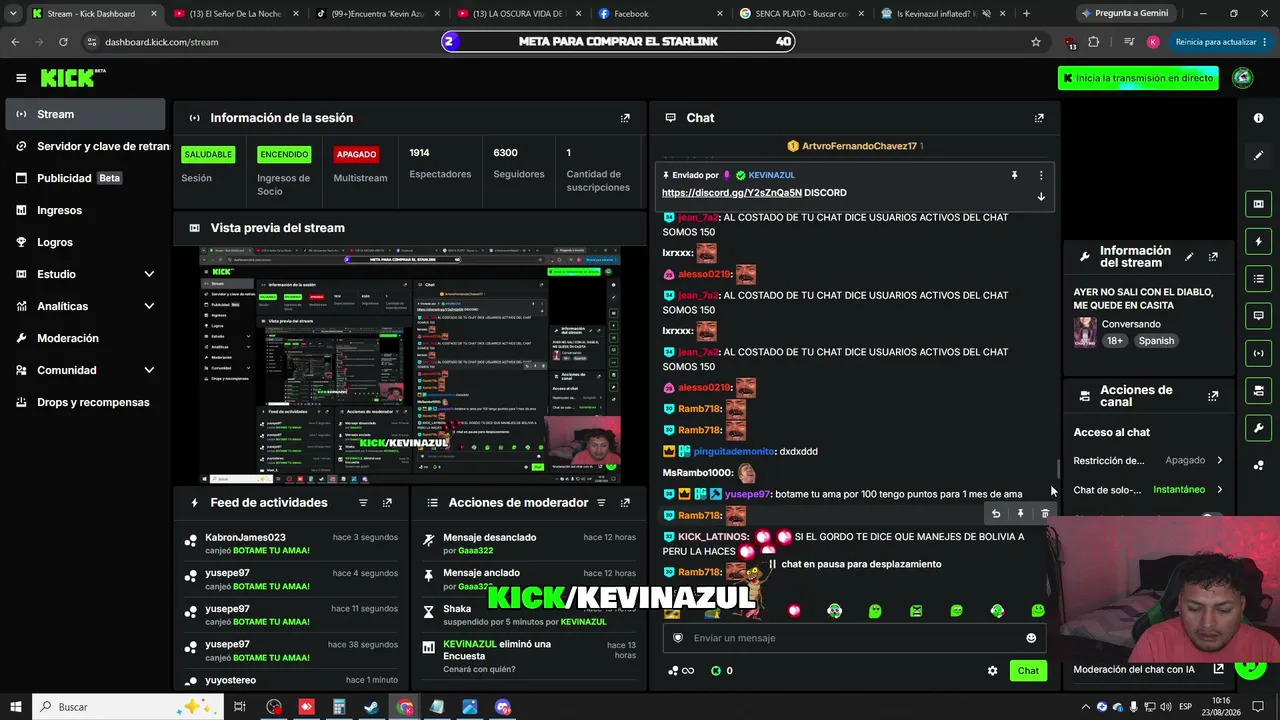Image resolution: width=1280 pixels, height=720 pixels.
Task: Toggle the stream preview panel in right sidebar
Action: (x=1258, y=204)
